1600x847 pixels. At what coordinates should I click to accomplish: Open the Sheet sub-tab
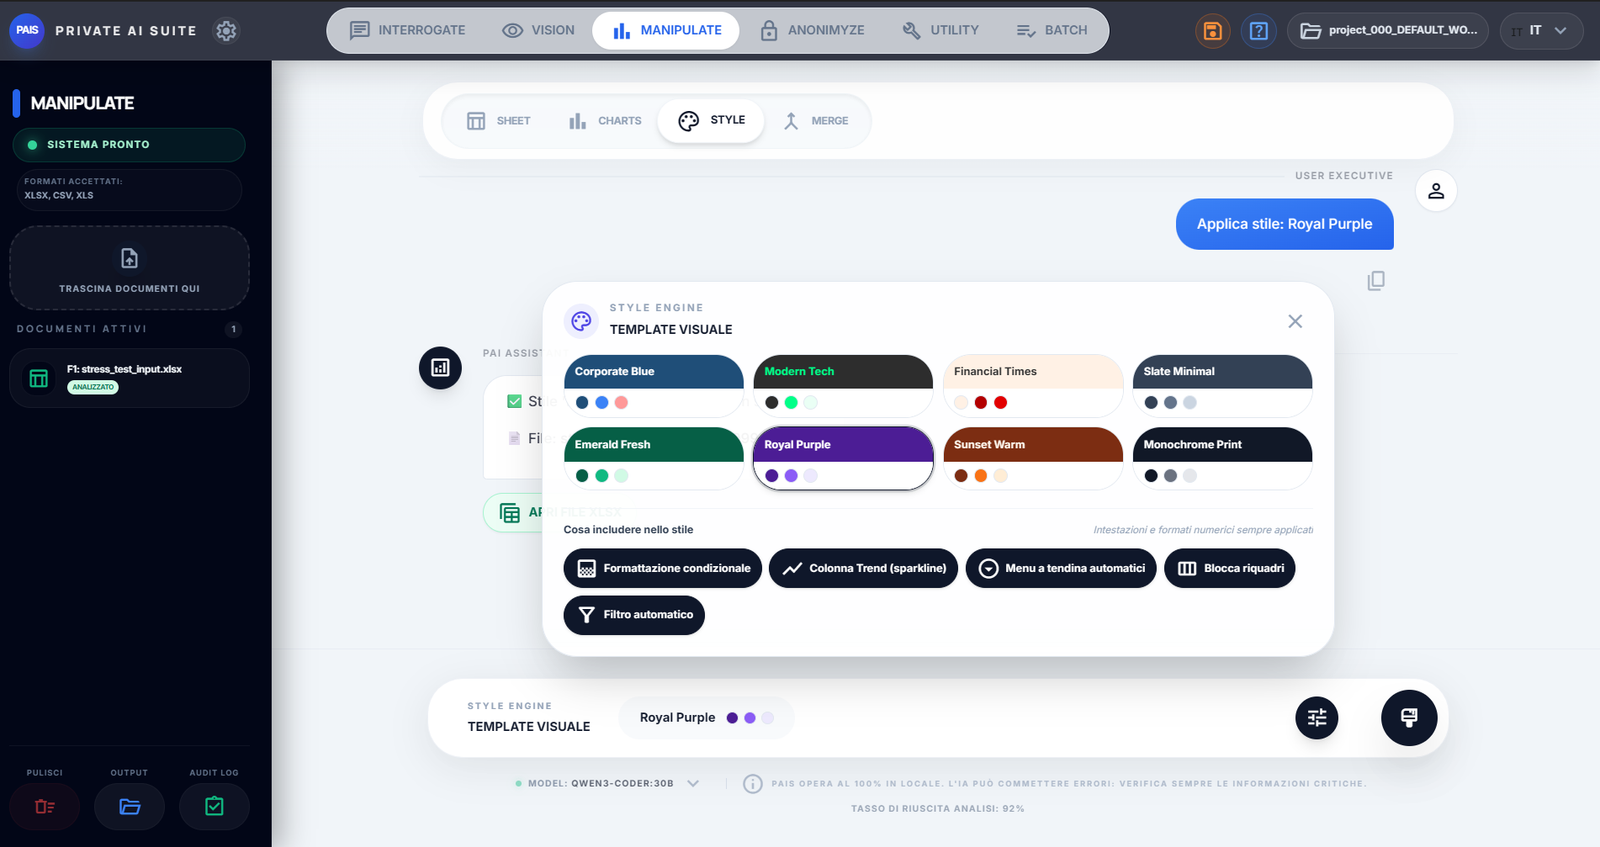coord(499,121)
